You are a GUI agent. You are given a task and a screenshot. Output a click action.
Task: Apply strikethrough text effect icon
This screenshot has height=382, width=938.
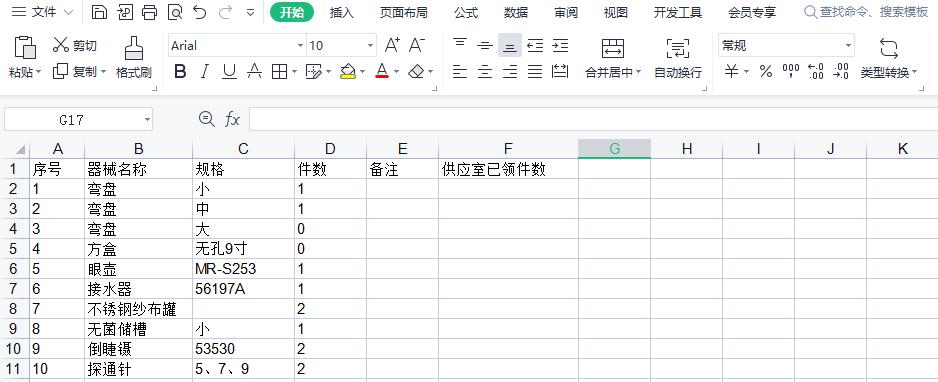[255, 72]
